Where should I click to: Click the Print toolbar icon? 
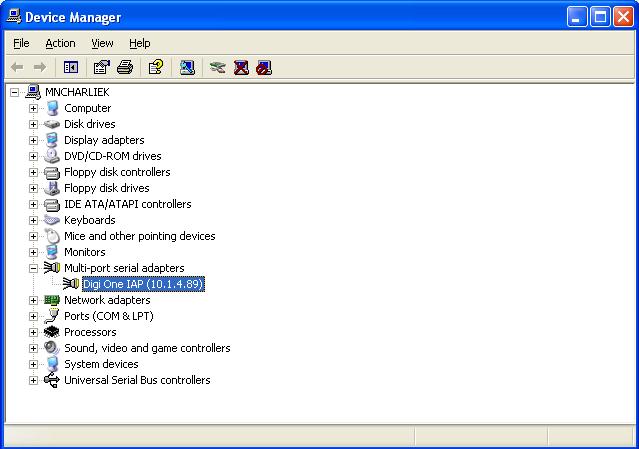tap(124, 68)
